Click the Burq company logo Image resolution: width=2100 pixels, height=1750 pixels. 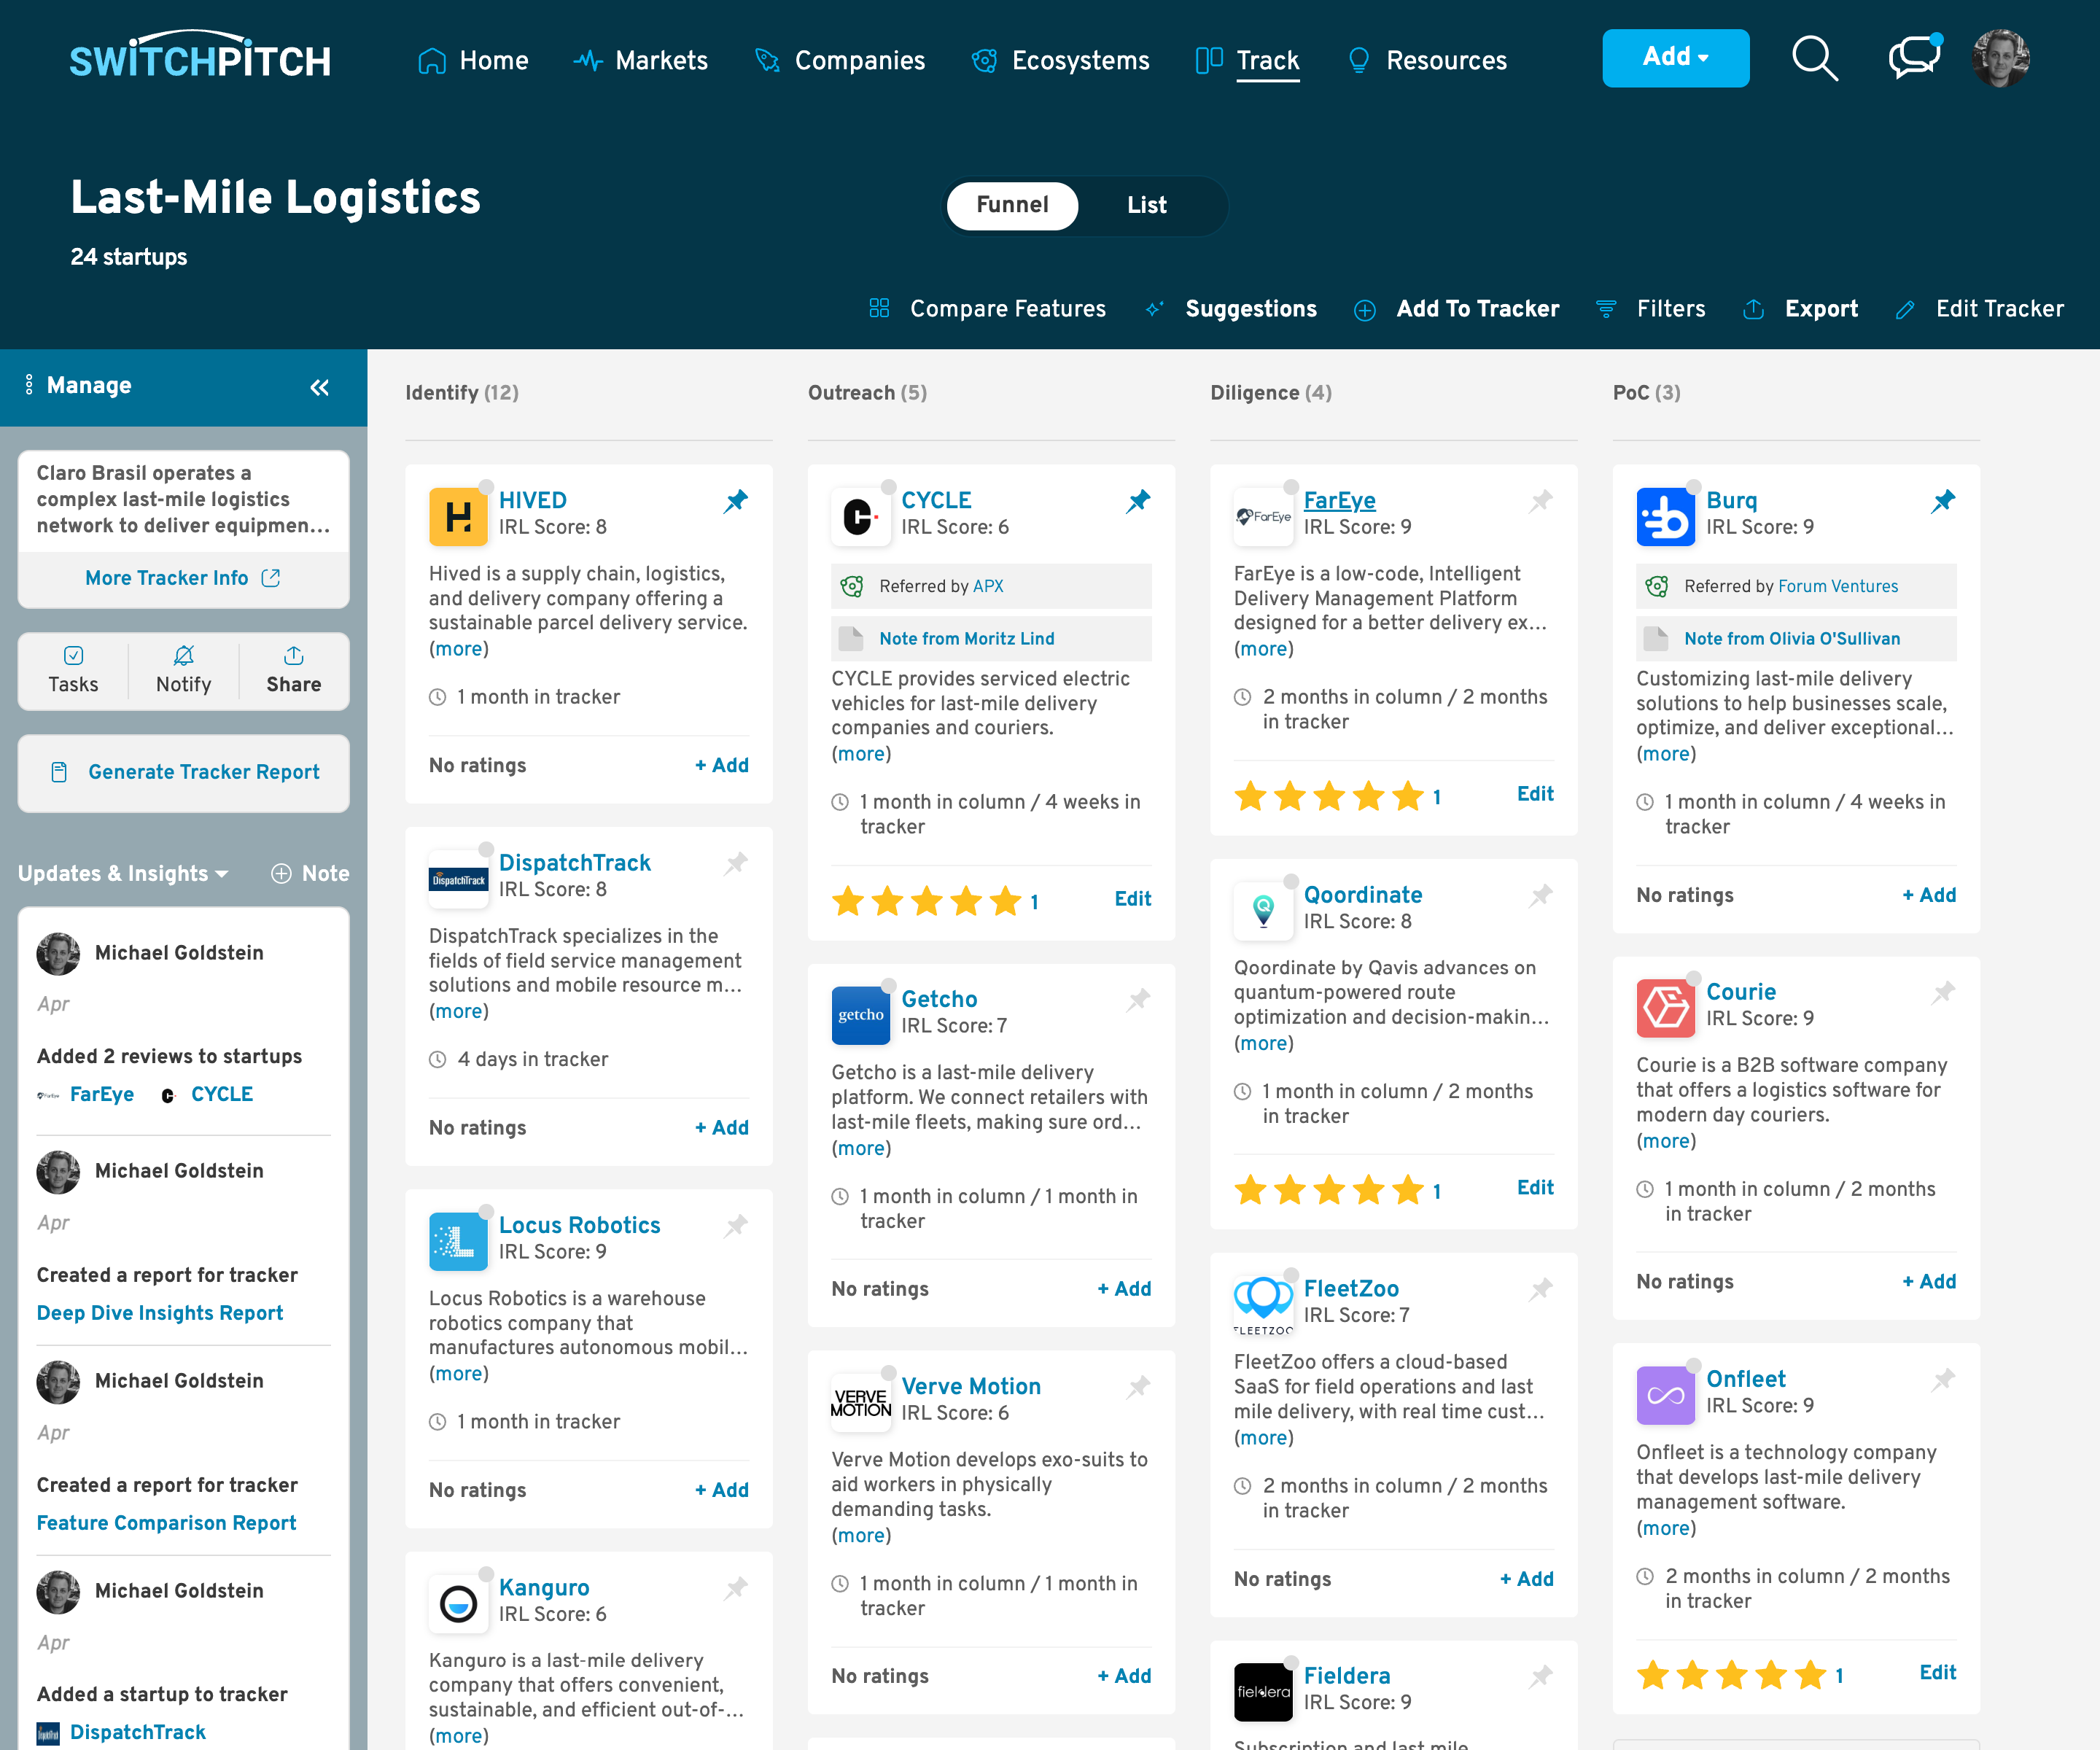pyautogui.click(x=1665, y=516)
